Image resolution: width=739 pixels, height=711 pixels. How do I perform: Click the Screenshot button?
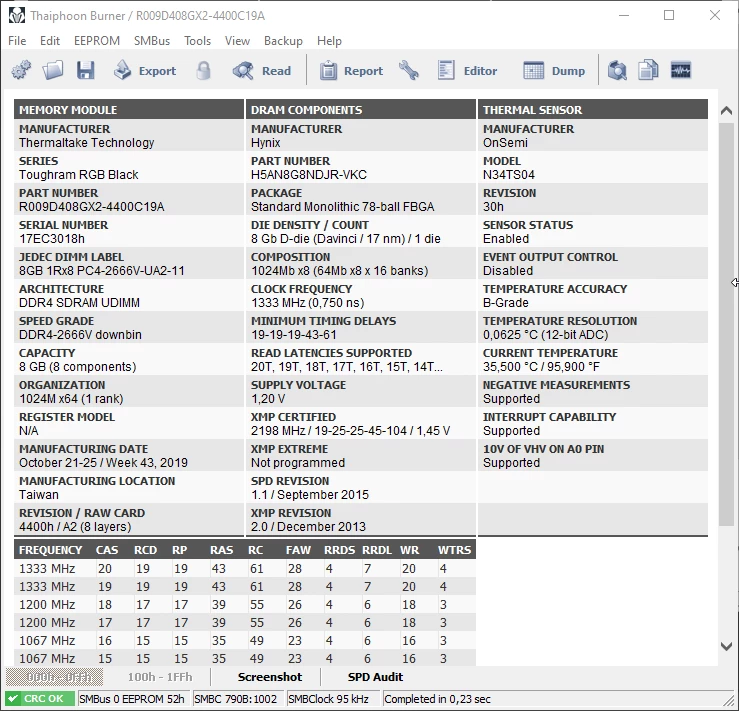270,677
